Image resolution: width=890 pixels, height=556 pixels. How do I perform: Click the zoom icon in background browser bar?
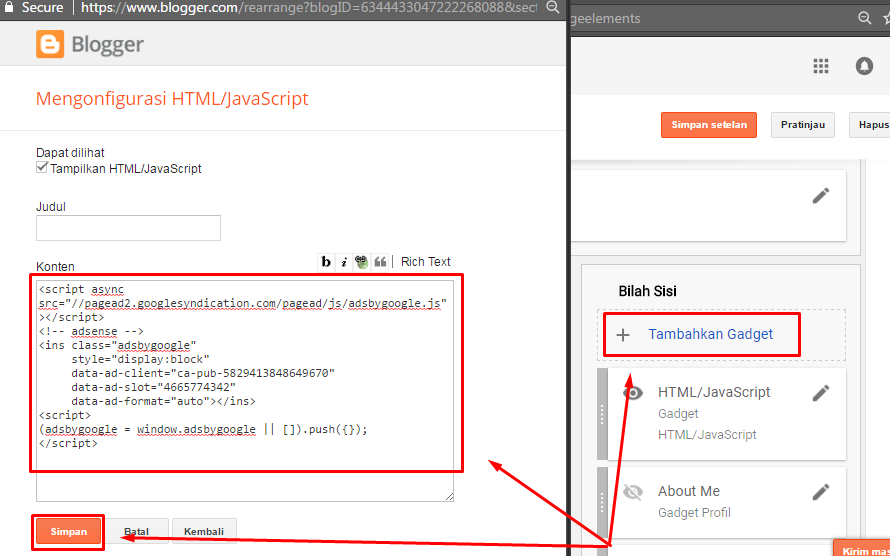864,18
